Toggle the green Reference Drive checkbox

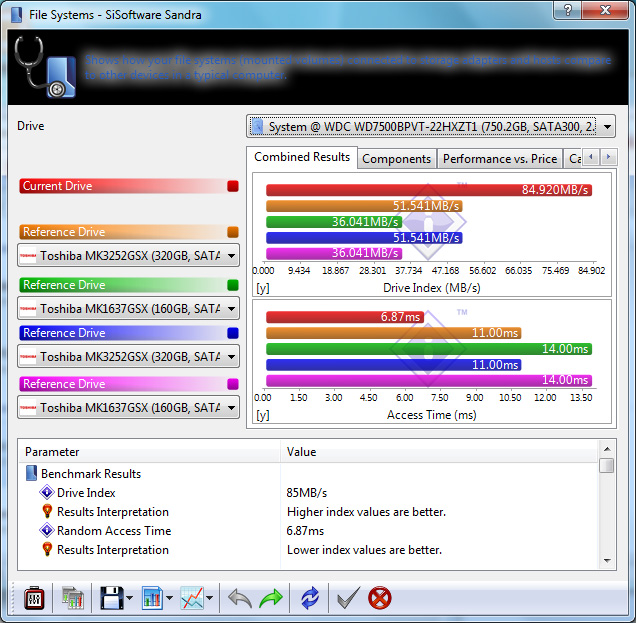click(x=233, y=285)
